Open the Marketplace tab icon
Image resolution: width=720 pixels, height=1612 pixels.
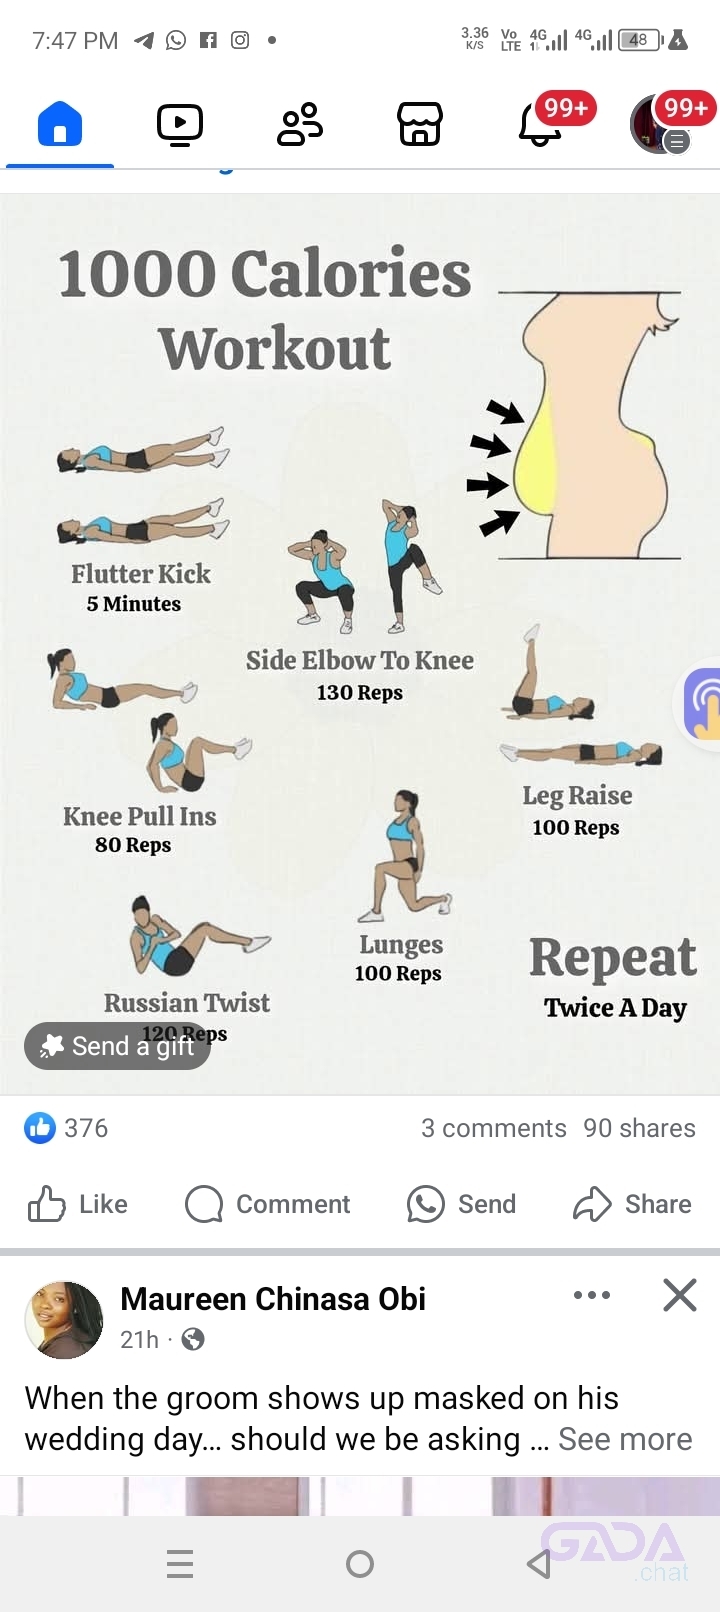coord(420,125)
